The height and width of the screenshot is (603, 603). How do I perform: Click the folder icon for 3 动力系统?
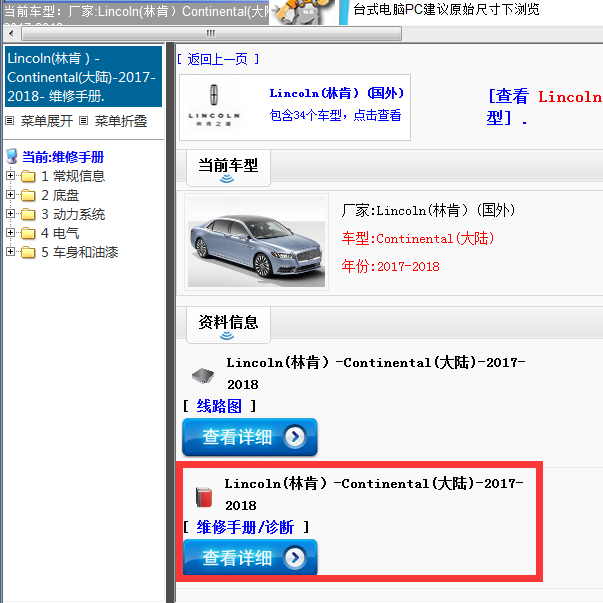28,214
